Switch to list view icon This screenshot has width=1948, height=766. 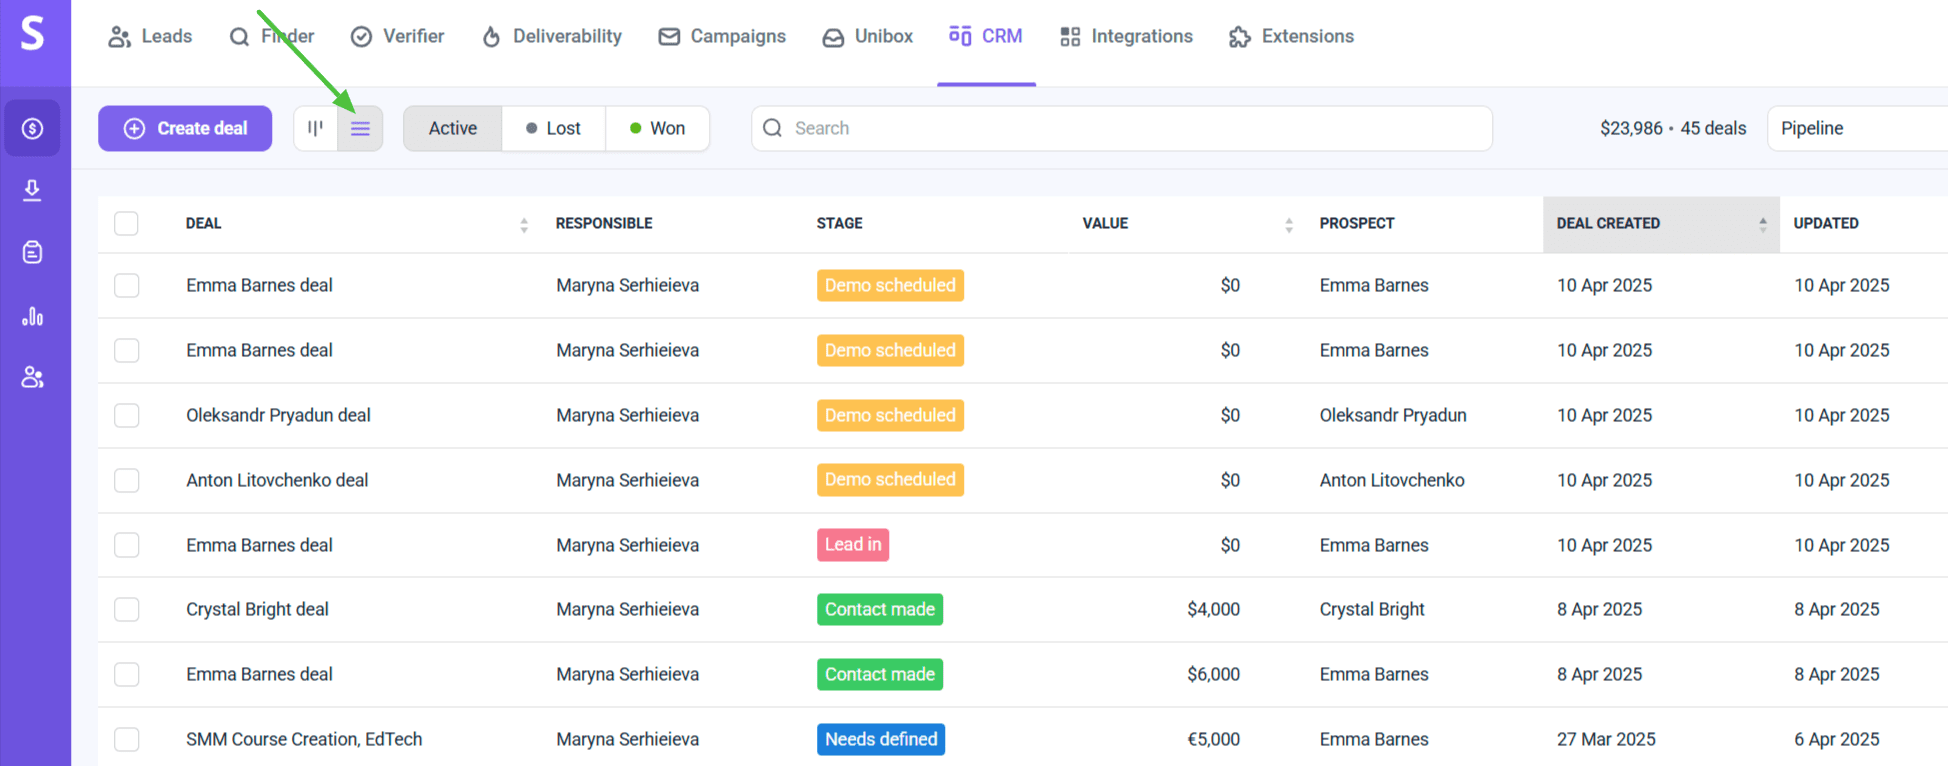click(x=360, y=128)
